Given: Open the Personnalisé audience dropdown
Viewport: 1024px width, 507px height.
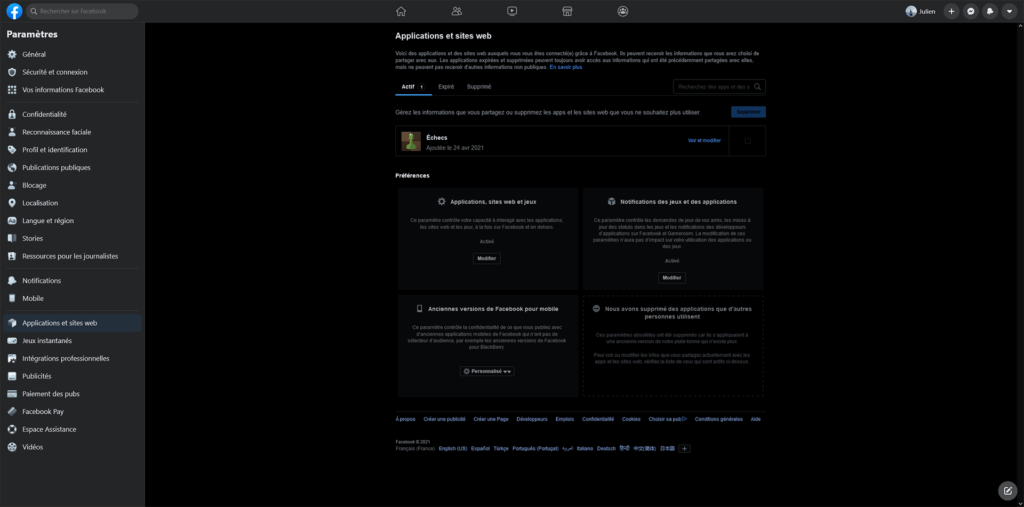Looking at the screenshot, I should tap(487, 371).
